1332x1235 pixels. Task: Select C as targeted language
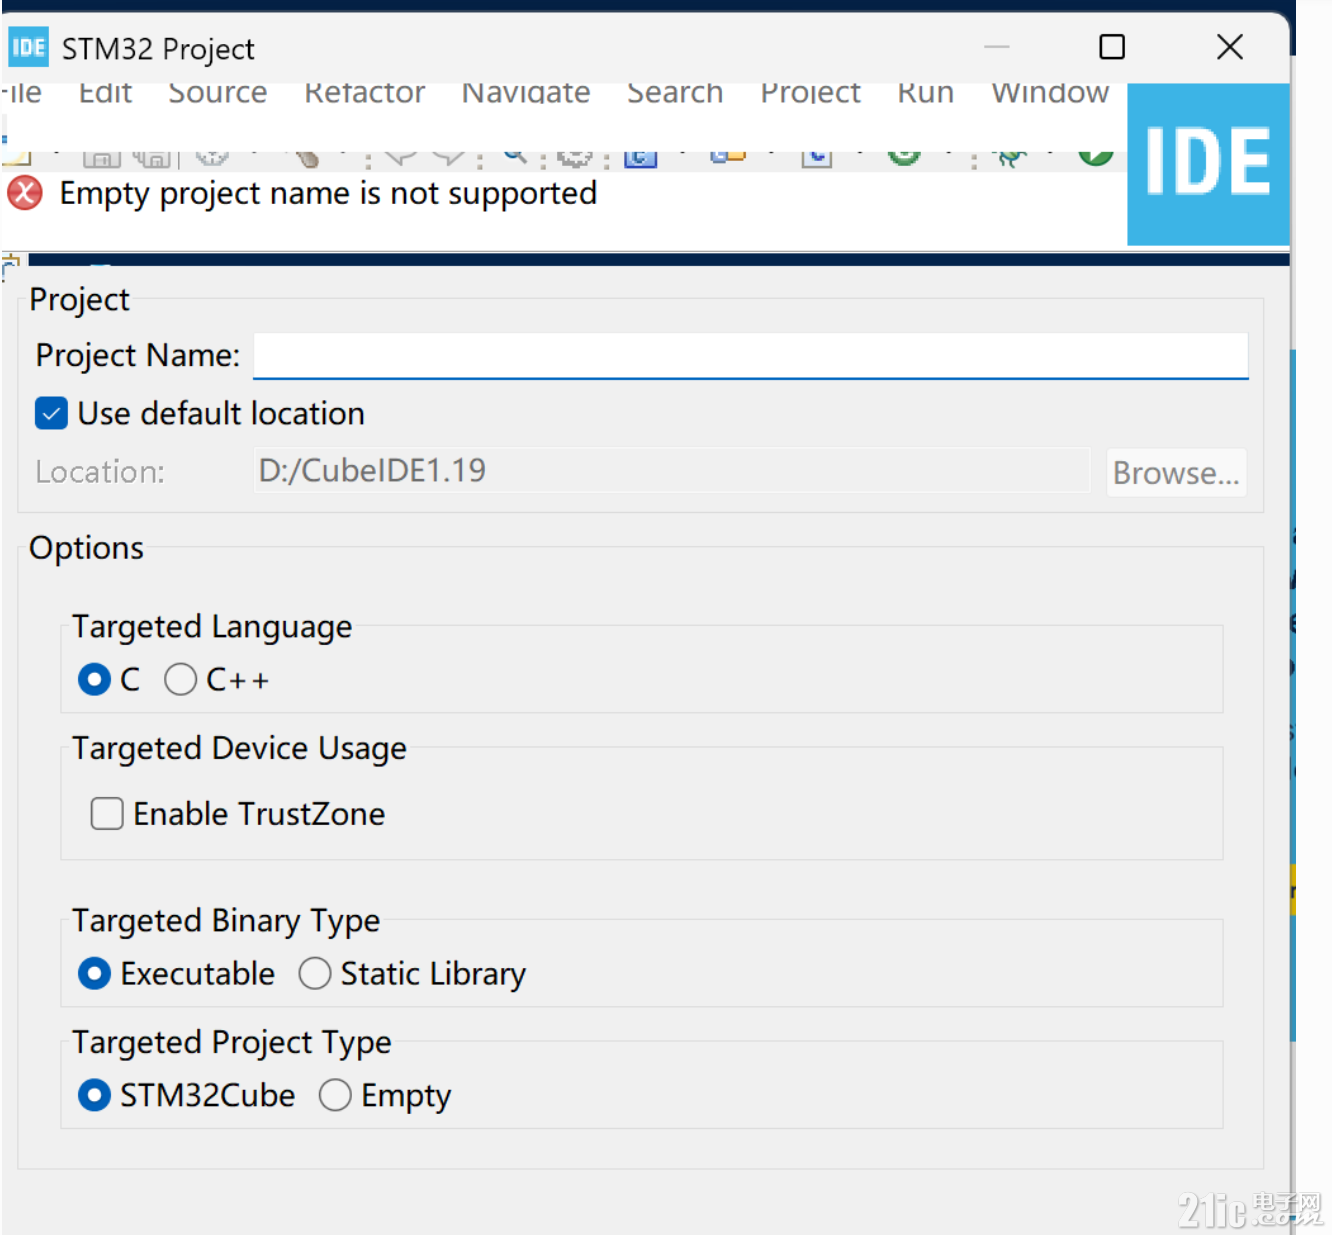94,680
